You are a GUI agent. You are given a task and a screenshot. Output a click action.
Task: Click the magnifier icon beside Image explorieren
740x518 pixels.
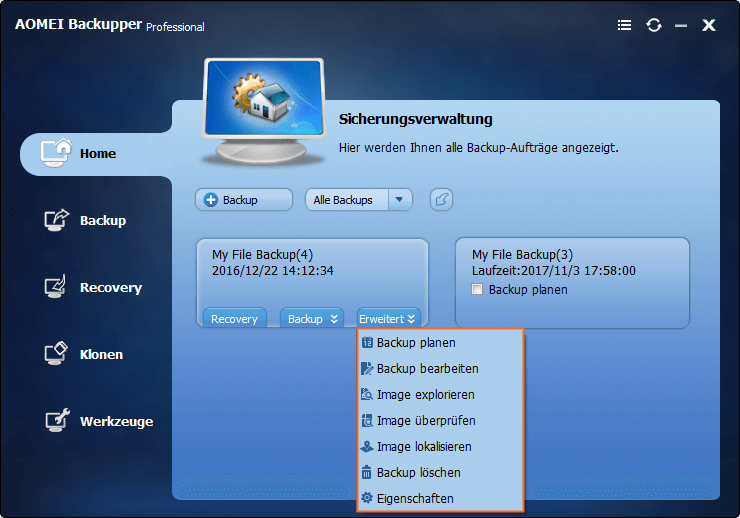[367, 394]
